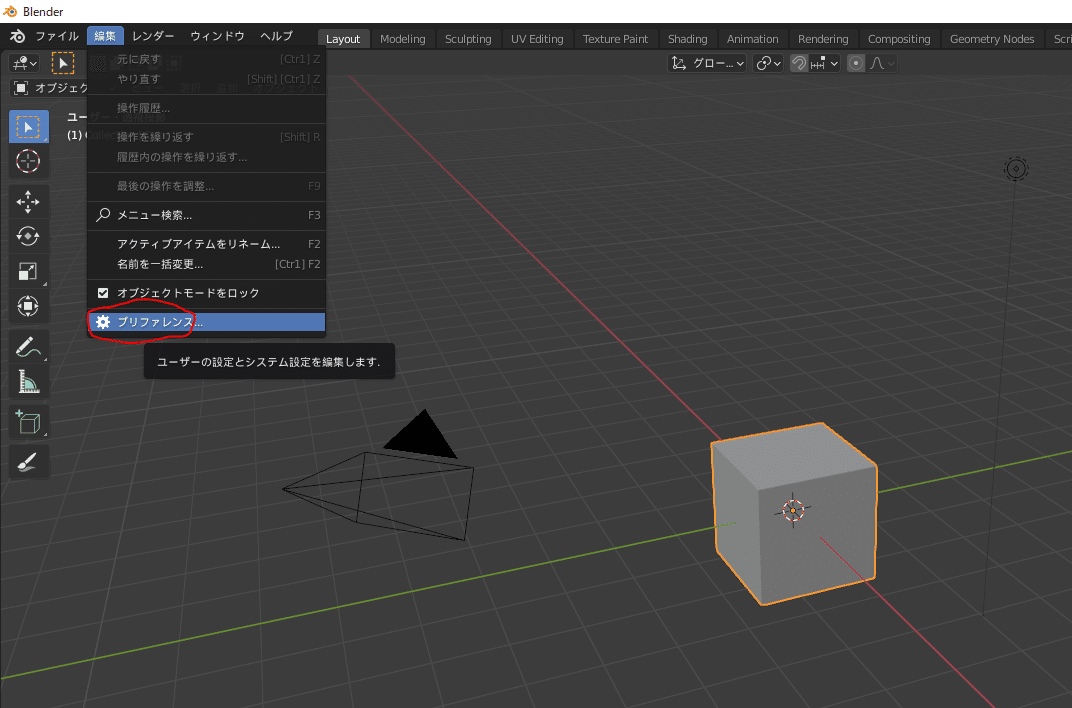Click the tweak select mode icon in header

pyautogui.click(x=63, y=64)
